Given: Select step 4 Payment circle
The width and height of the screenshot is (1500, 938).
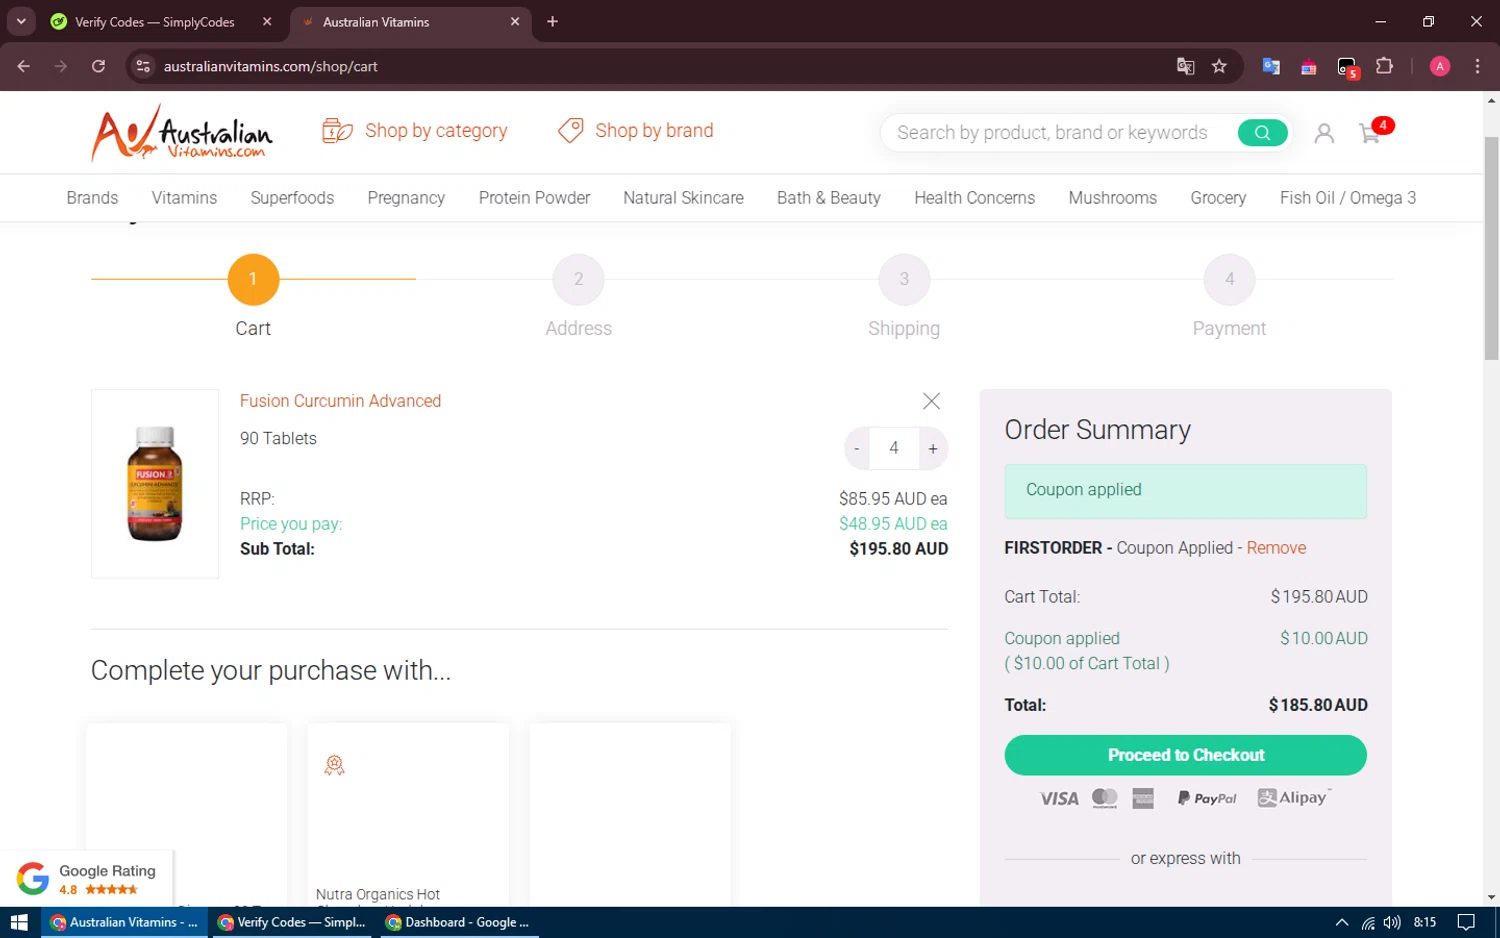Looking at the screenshot, I should (x=1229, y=279).
